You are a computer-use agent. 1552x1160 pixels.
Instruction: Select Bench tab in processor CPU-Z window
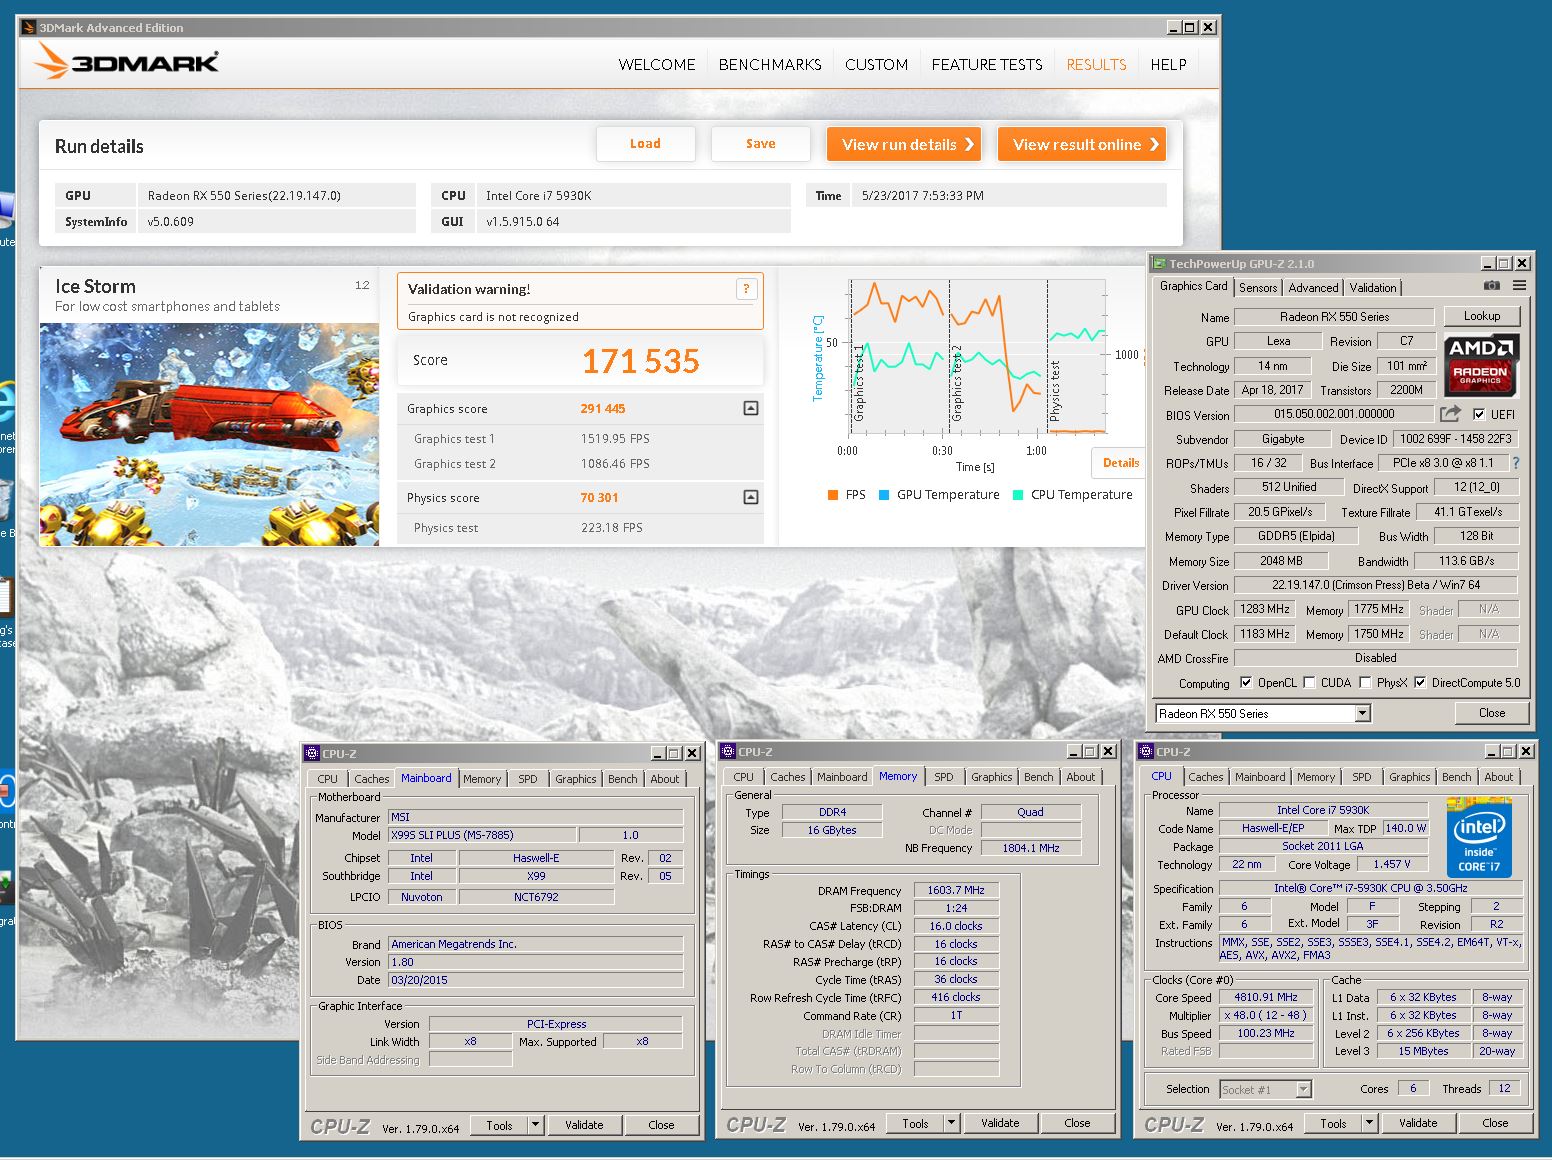[x=1456, y=776]
